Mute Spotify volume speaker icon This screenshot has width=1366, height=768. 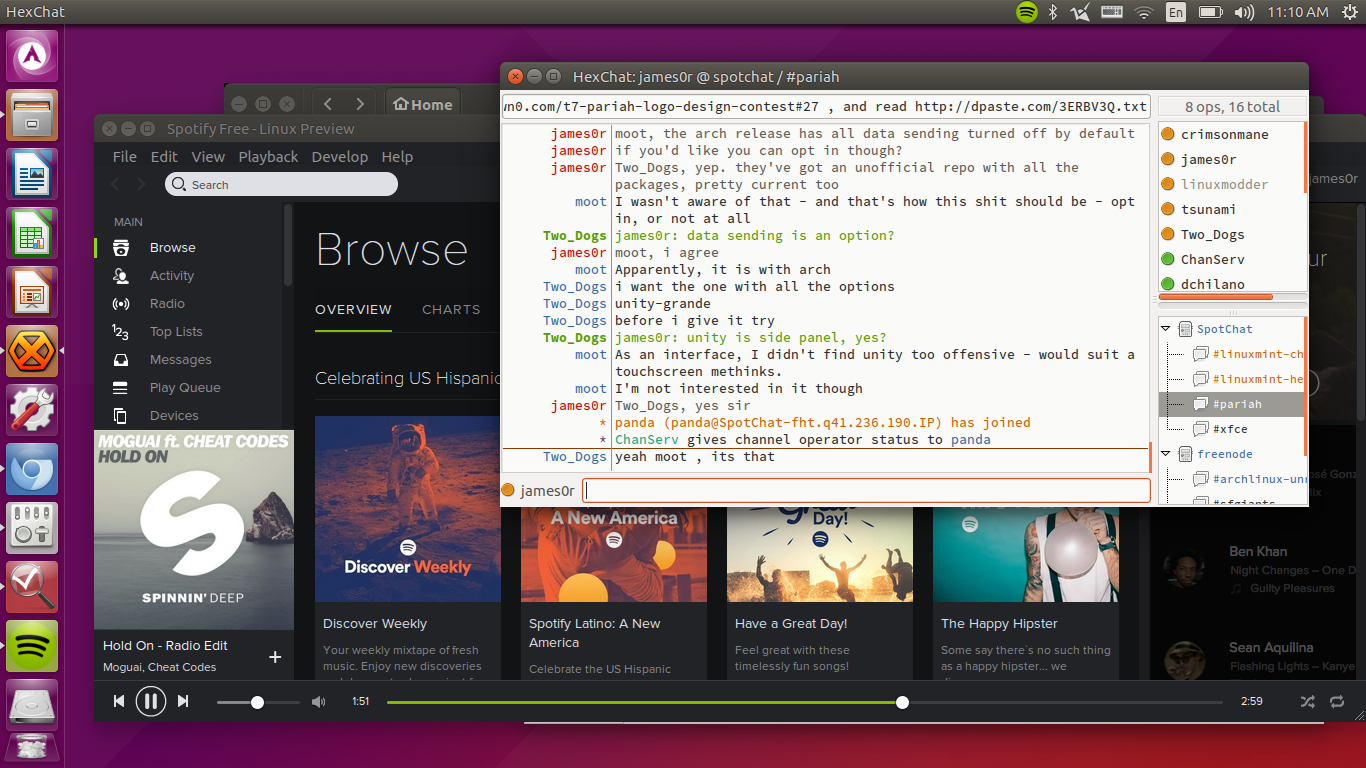coord(318,702)
